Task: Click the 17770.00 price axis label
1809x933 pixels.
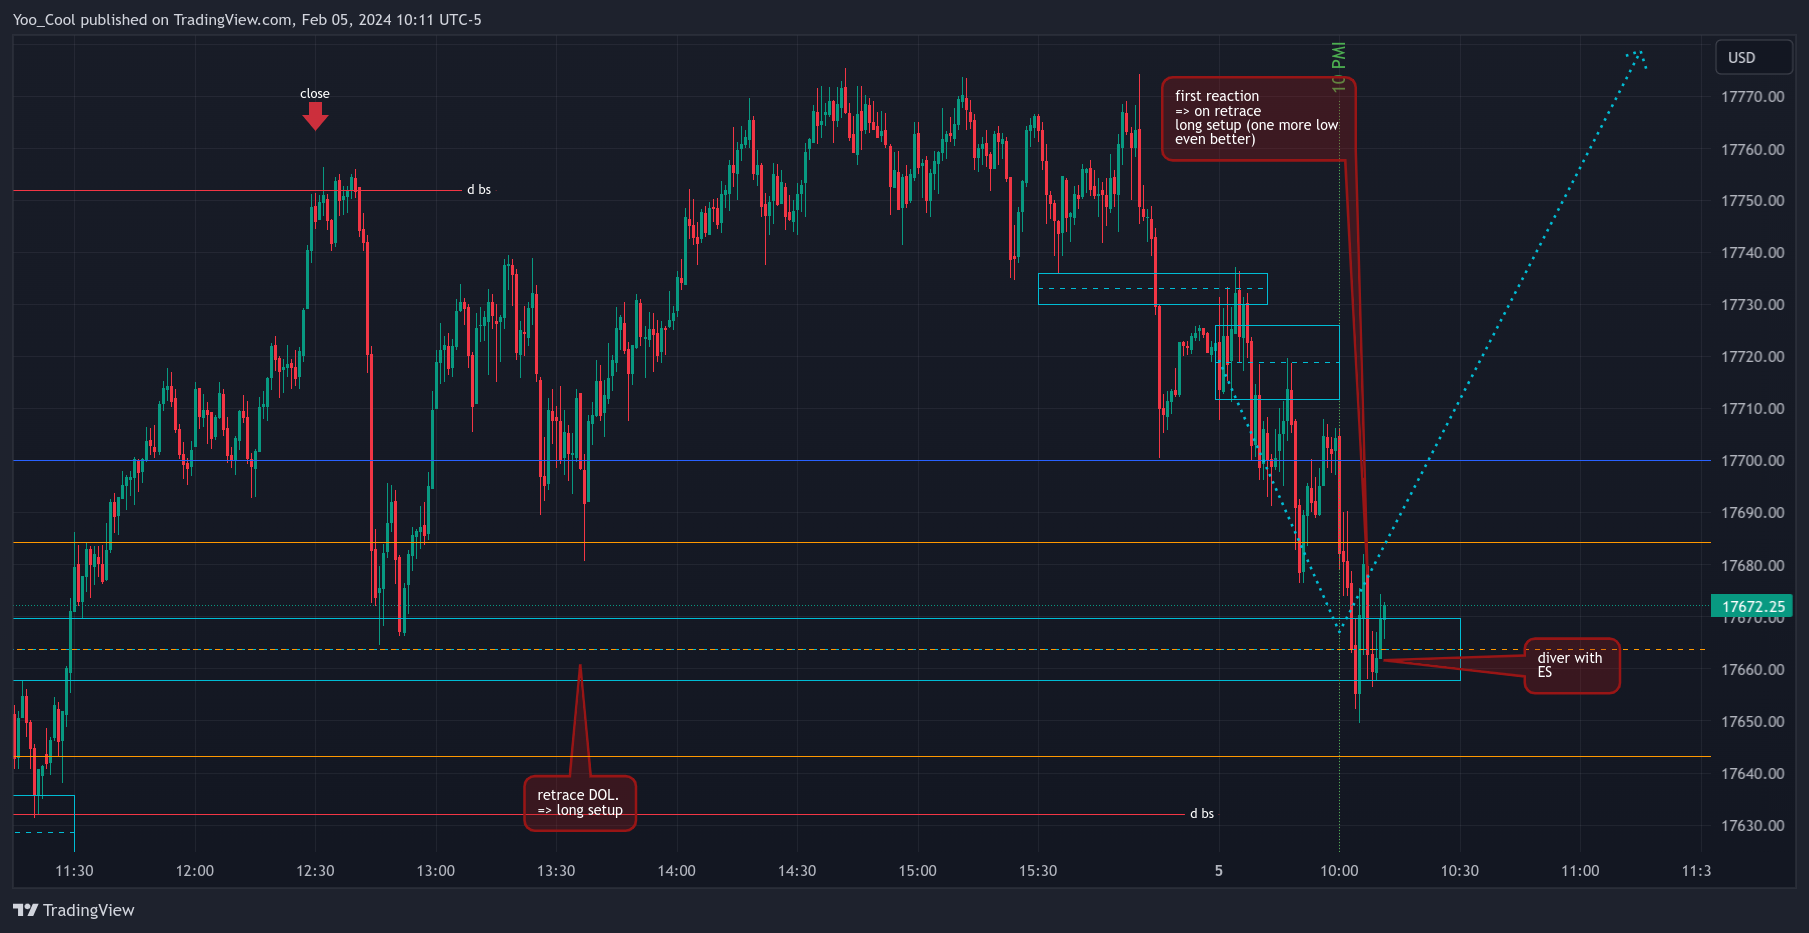Action: pos(1752,97)
